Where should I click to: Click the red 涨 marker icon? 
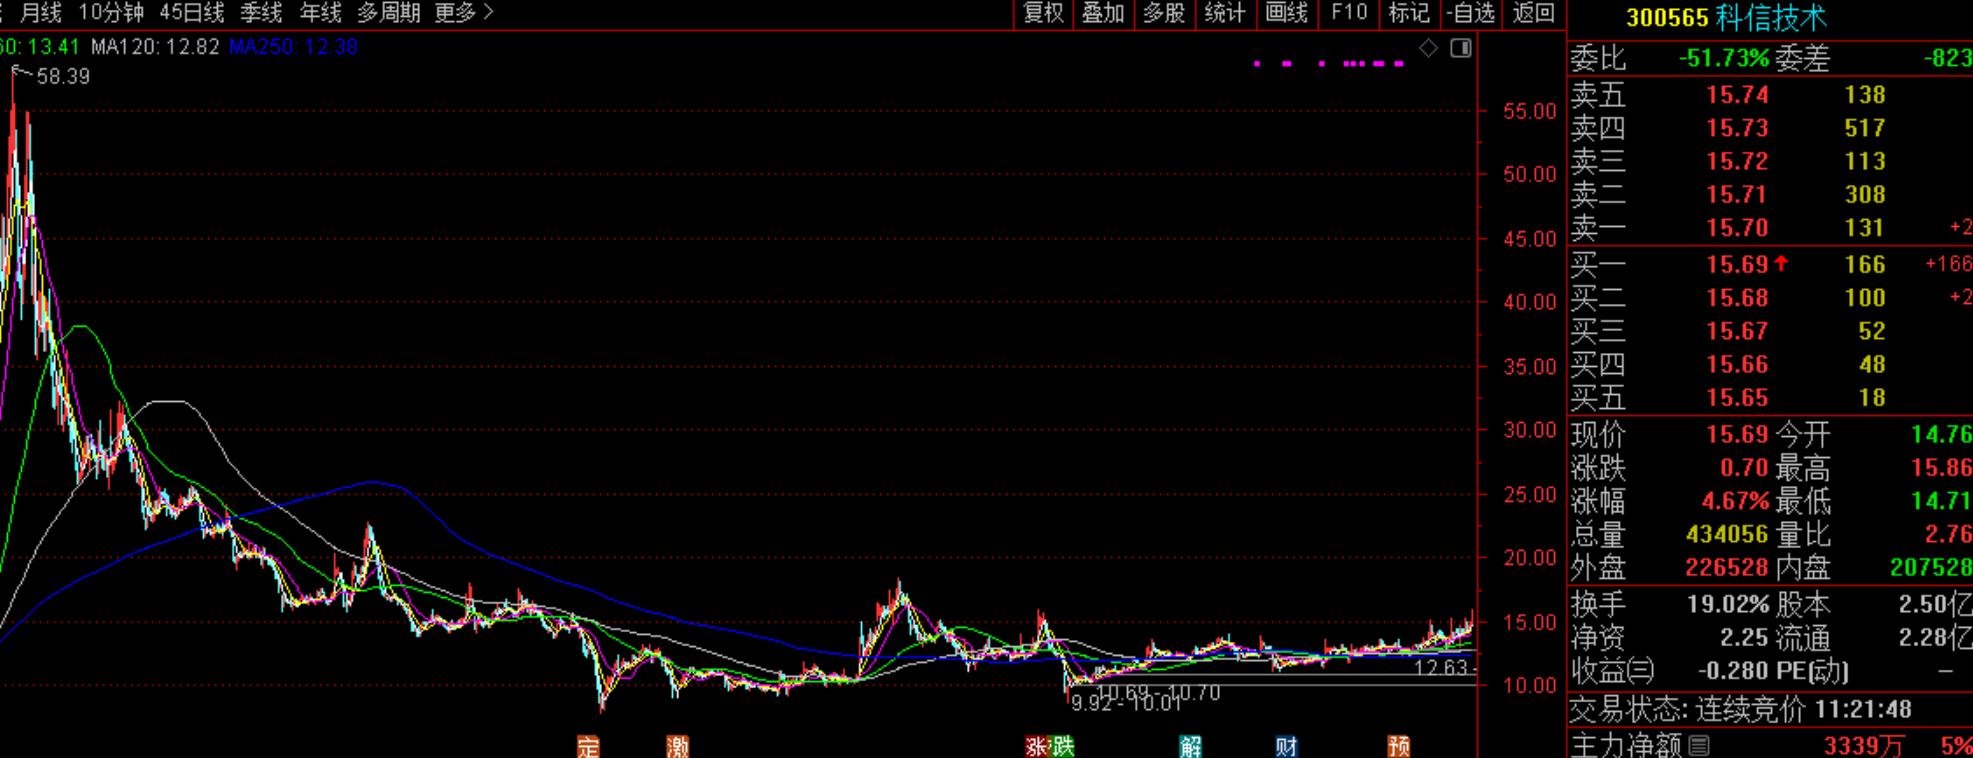pos(1037,746)
